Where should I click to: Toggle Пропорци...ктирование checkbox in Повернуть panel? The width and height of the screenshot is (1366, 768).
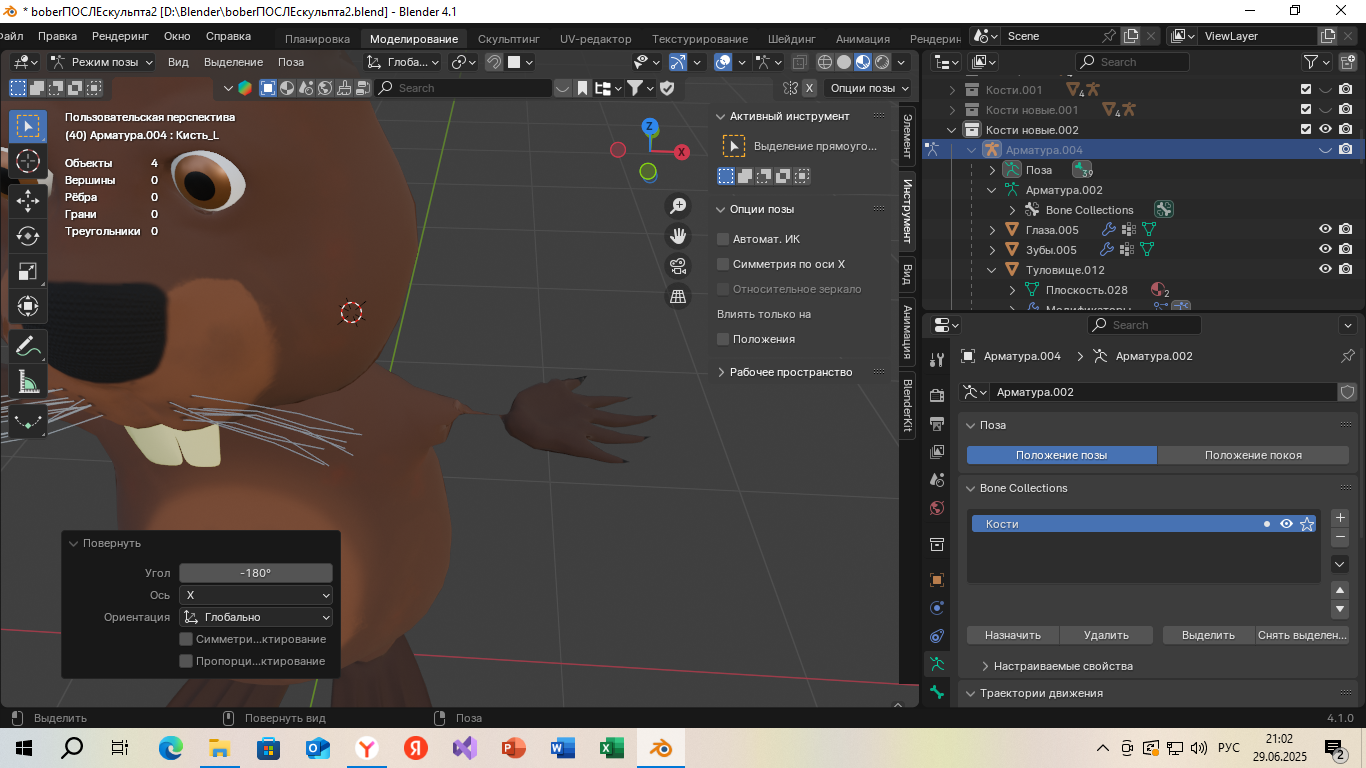(186, 661)
